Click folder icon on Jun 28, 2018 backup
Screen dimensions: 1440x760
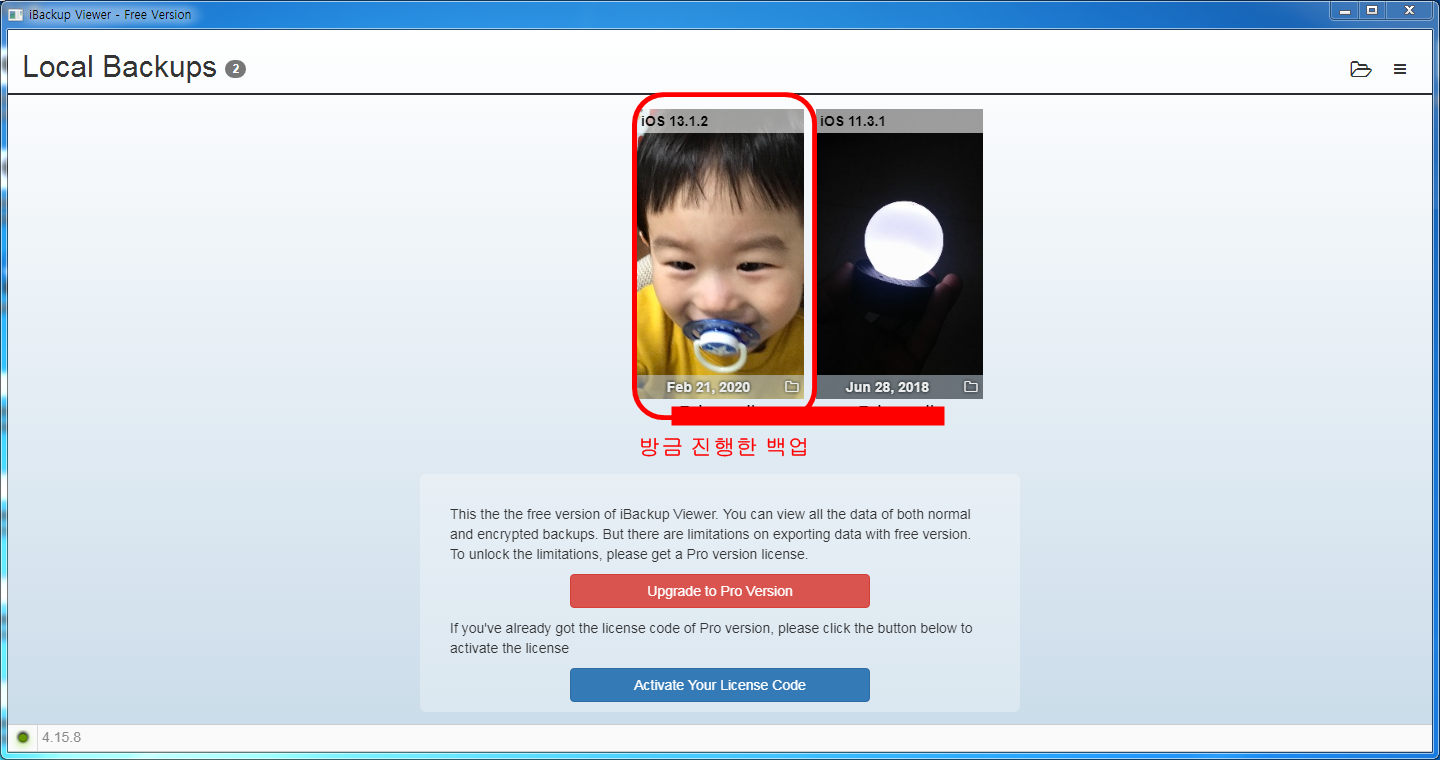(970, 387)
